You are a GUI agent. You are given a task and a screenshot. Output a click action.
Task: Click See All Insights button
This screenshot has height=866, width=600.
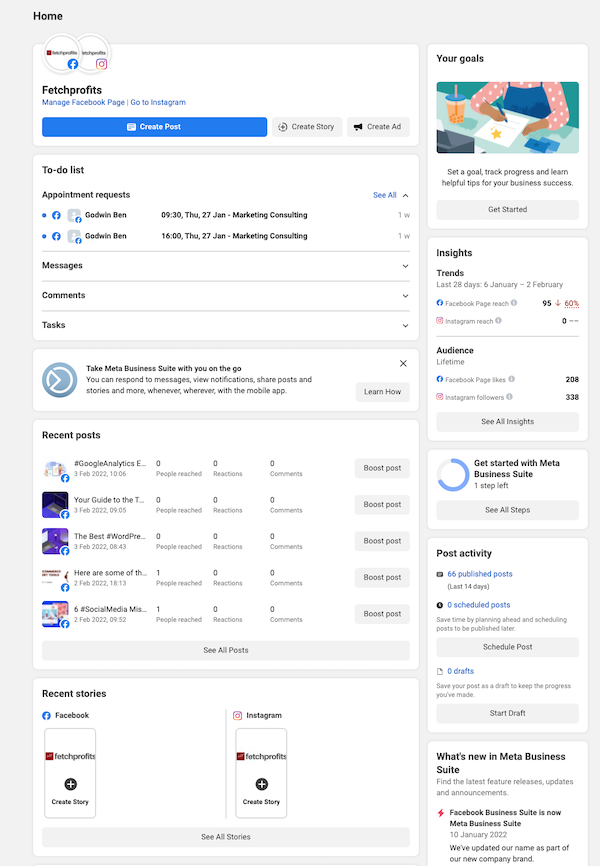pos(508,421)
